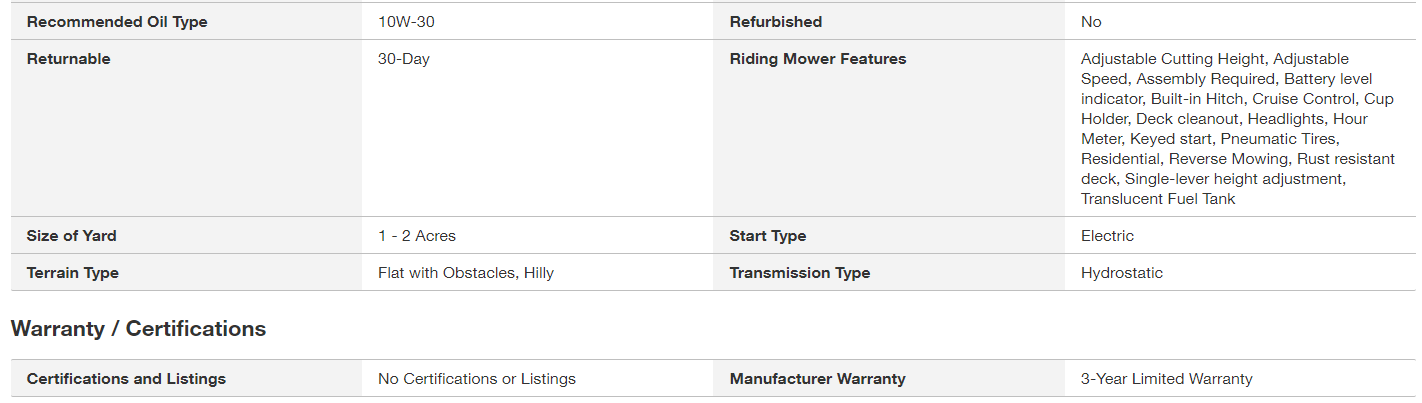Click the Transmission Type label
The width and height of the screenshot is (1422, 403).
coord(800,273)
